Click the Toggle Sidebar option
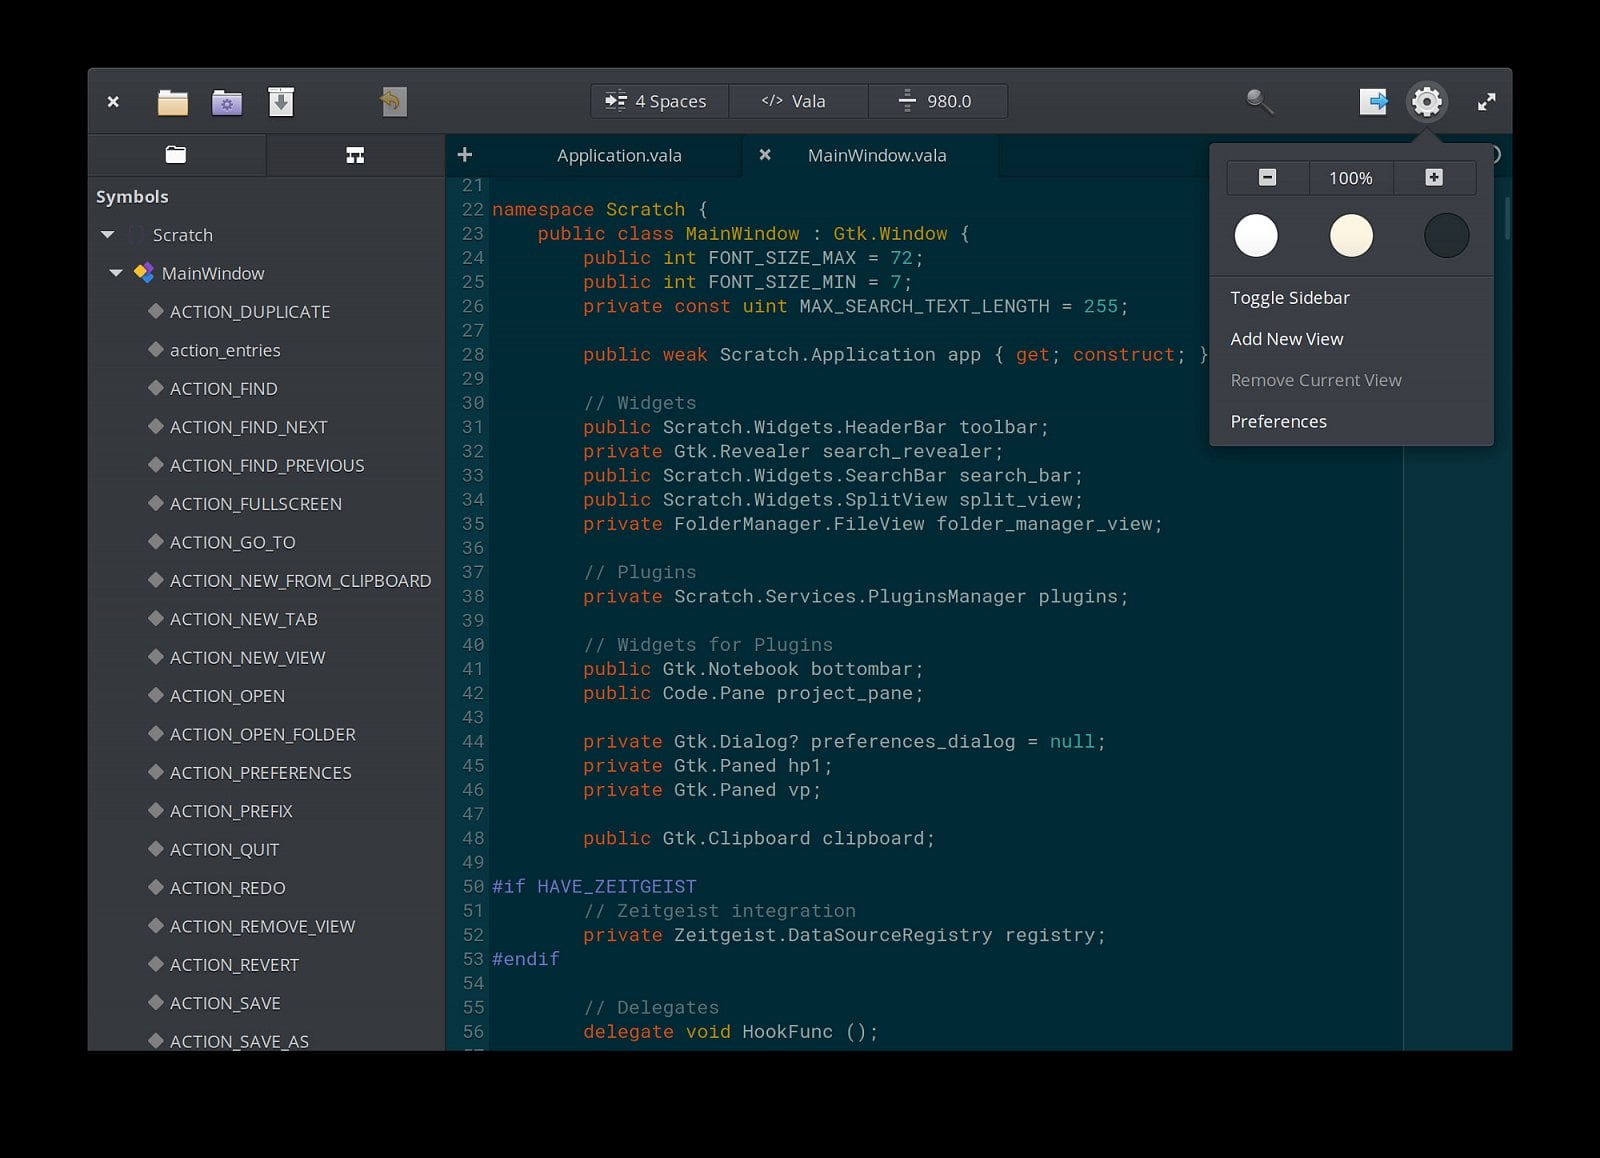This screenshot has width=1600, height=1158. click(1290, 297)
